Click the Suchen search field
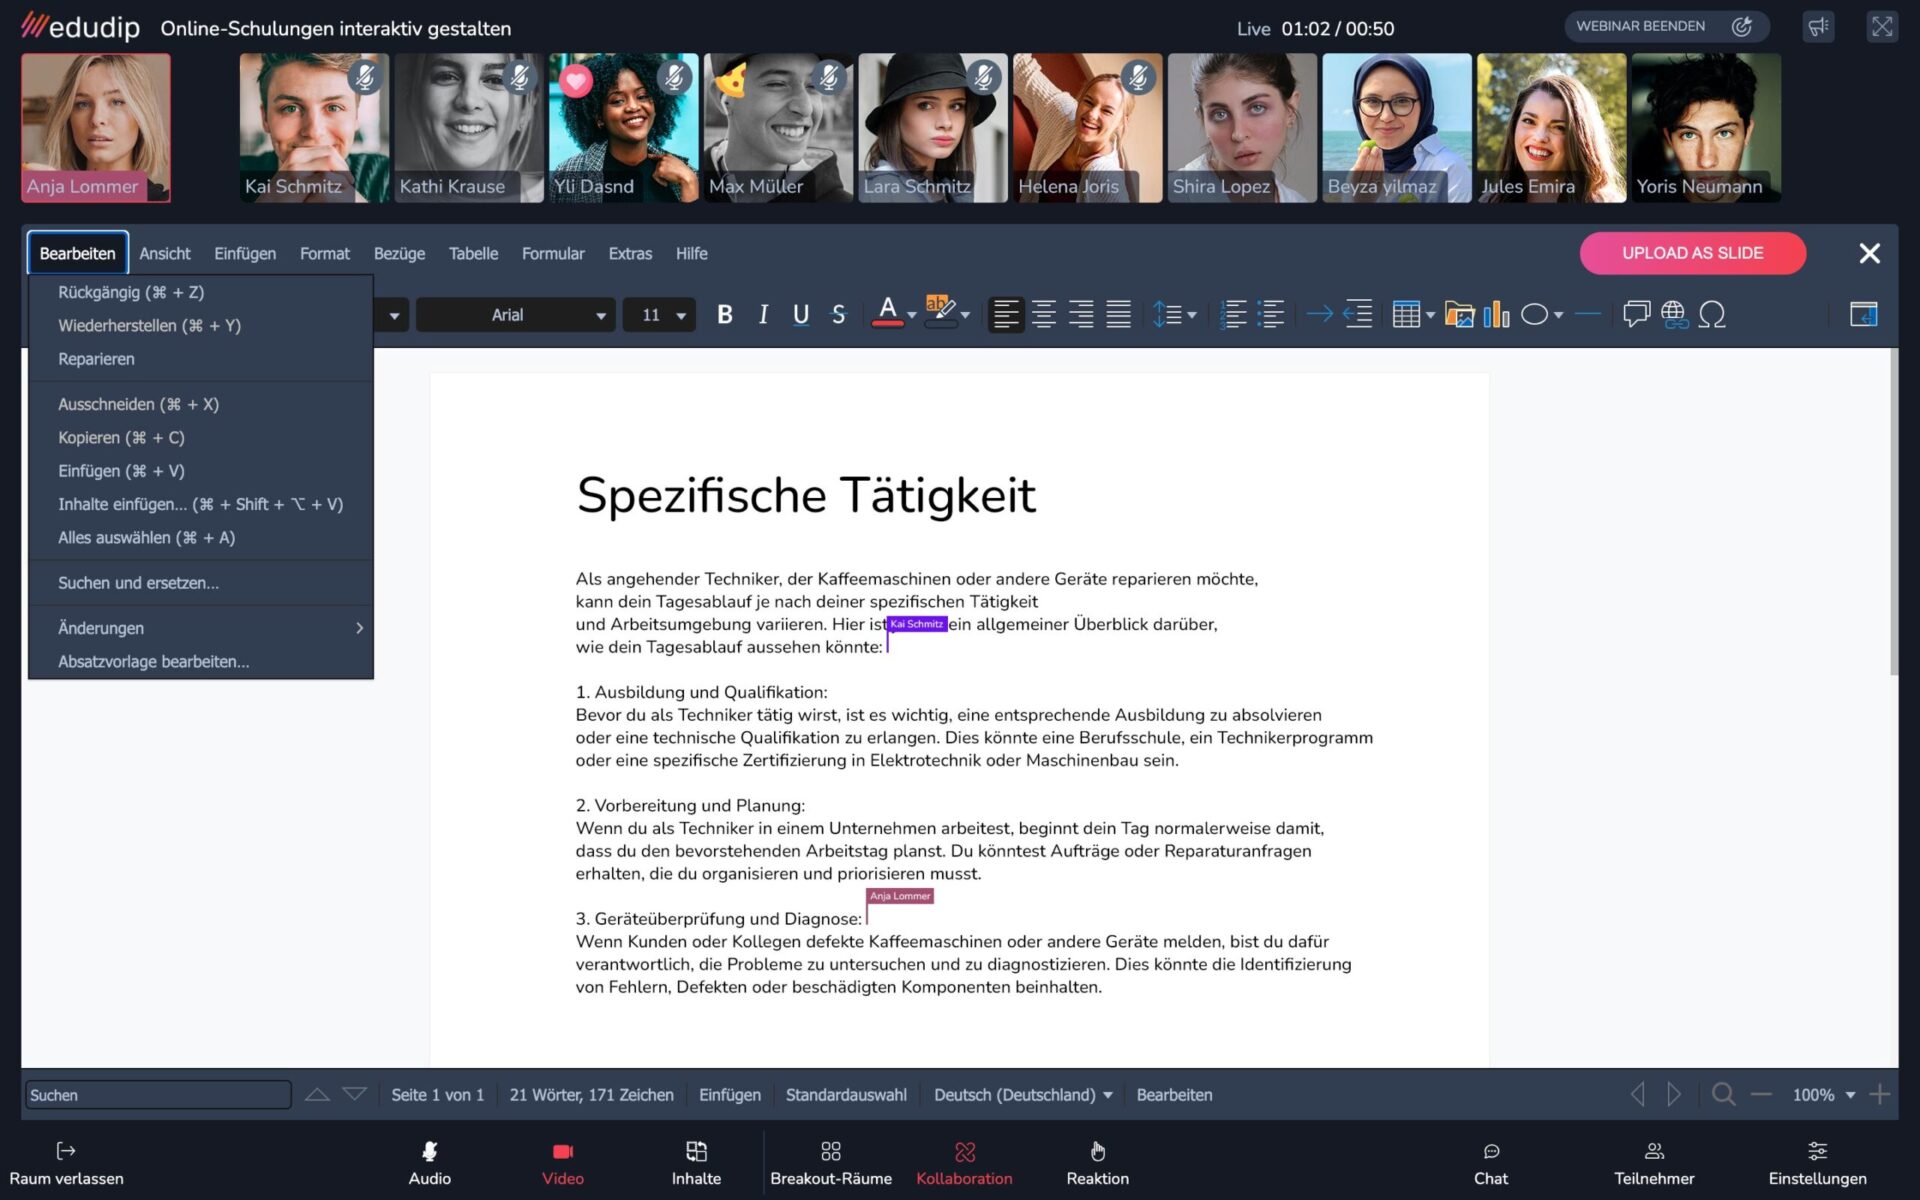This screenshot has width=1920, height=1200. [158, 1095]
